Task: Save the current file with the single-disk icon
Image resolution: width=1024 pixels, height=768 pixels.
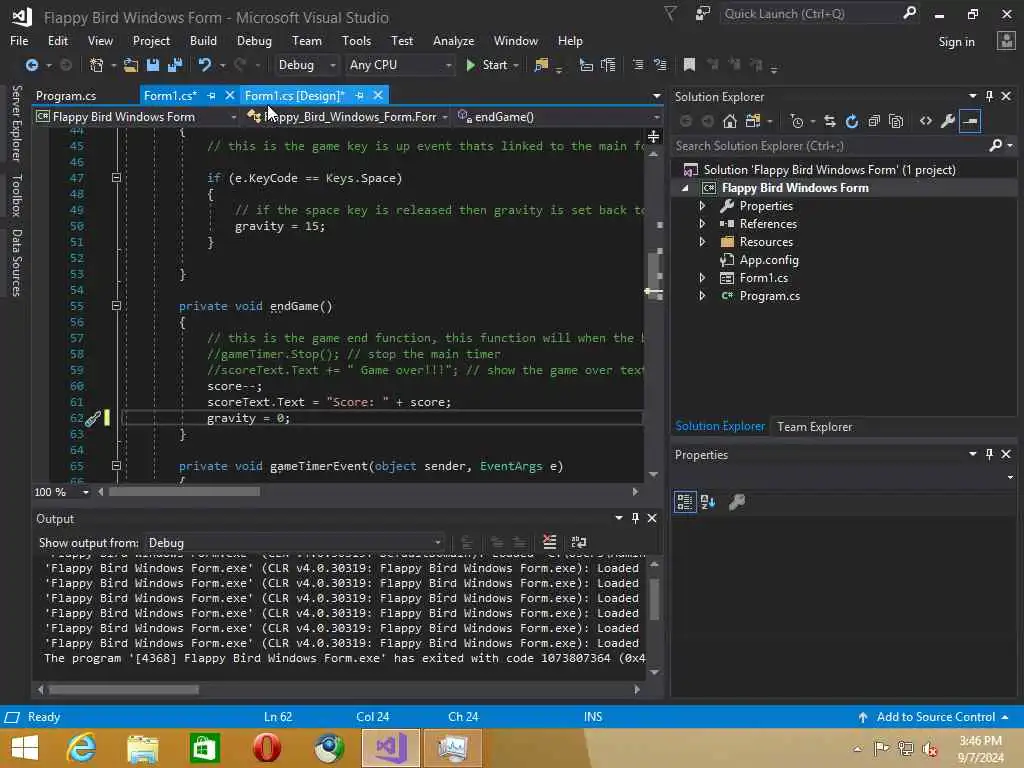Action: pos(153,65)
